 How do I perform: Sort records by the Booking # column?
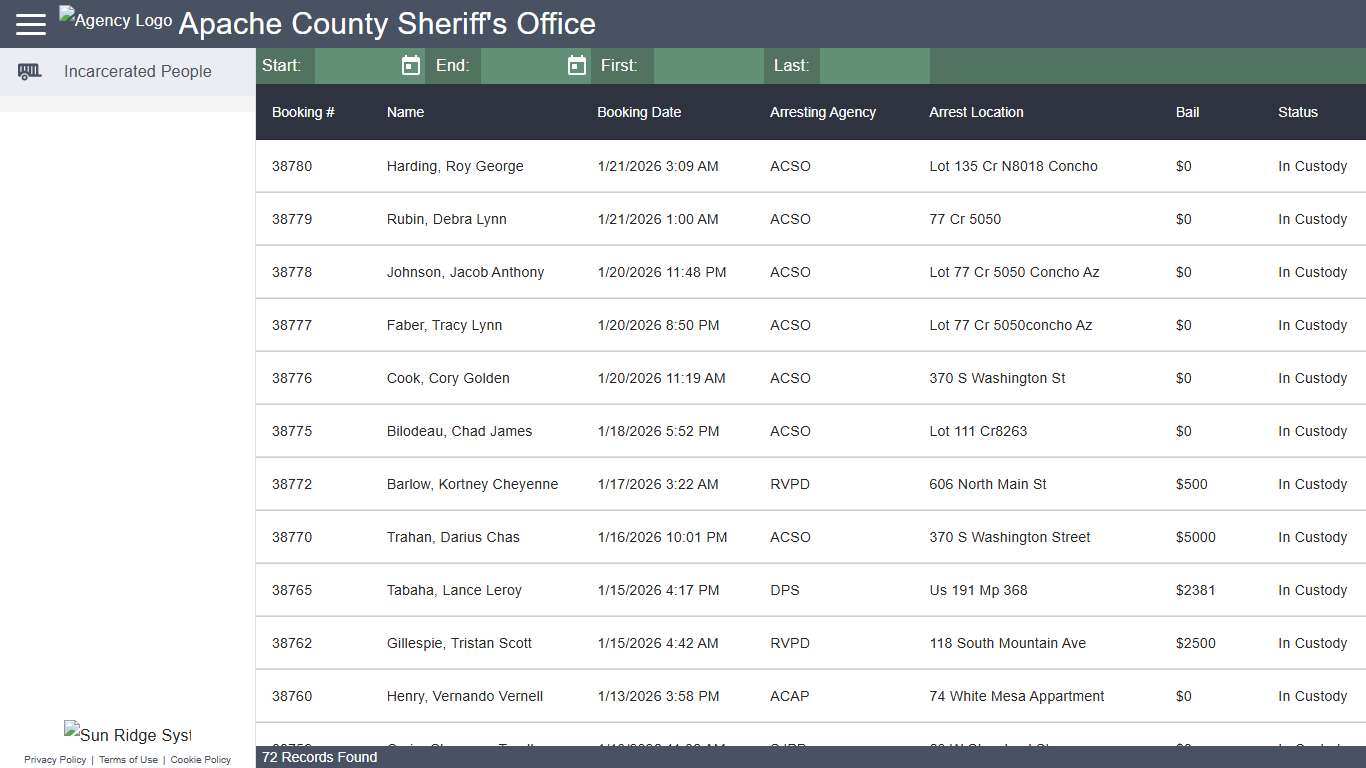(x=303, y=112)
